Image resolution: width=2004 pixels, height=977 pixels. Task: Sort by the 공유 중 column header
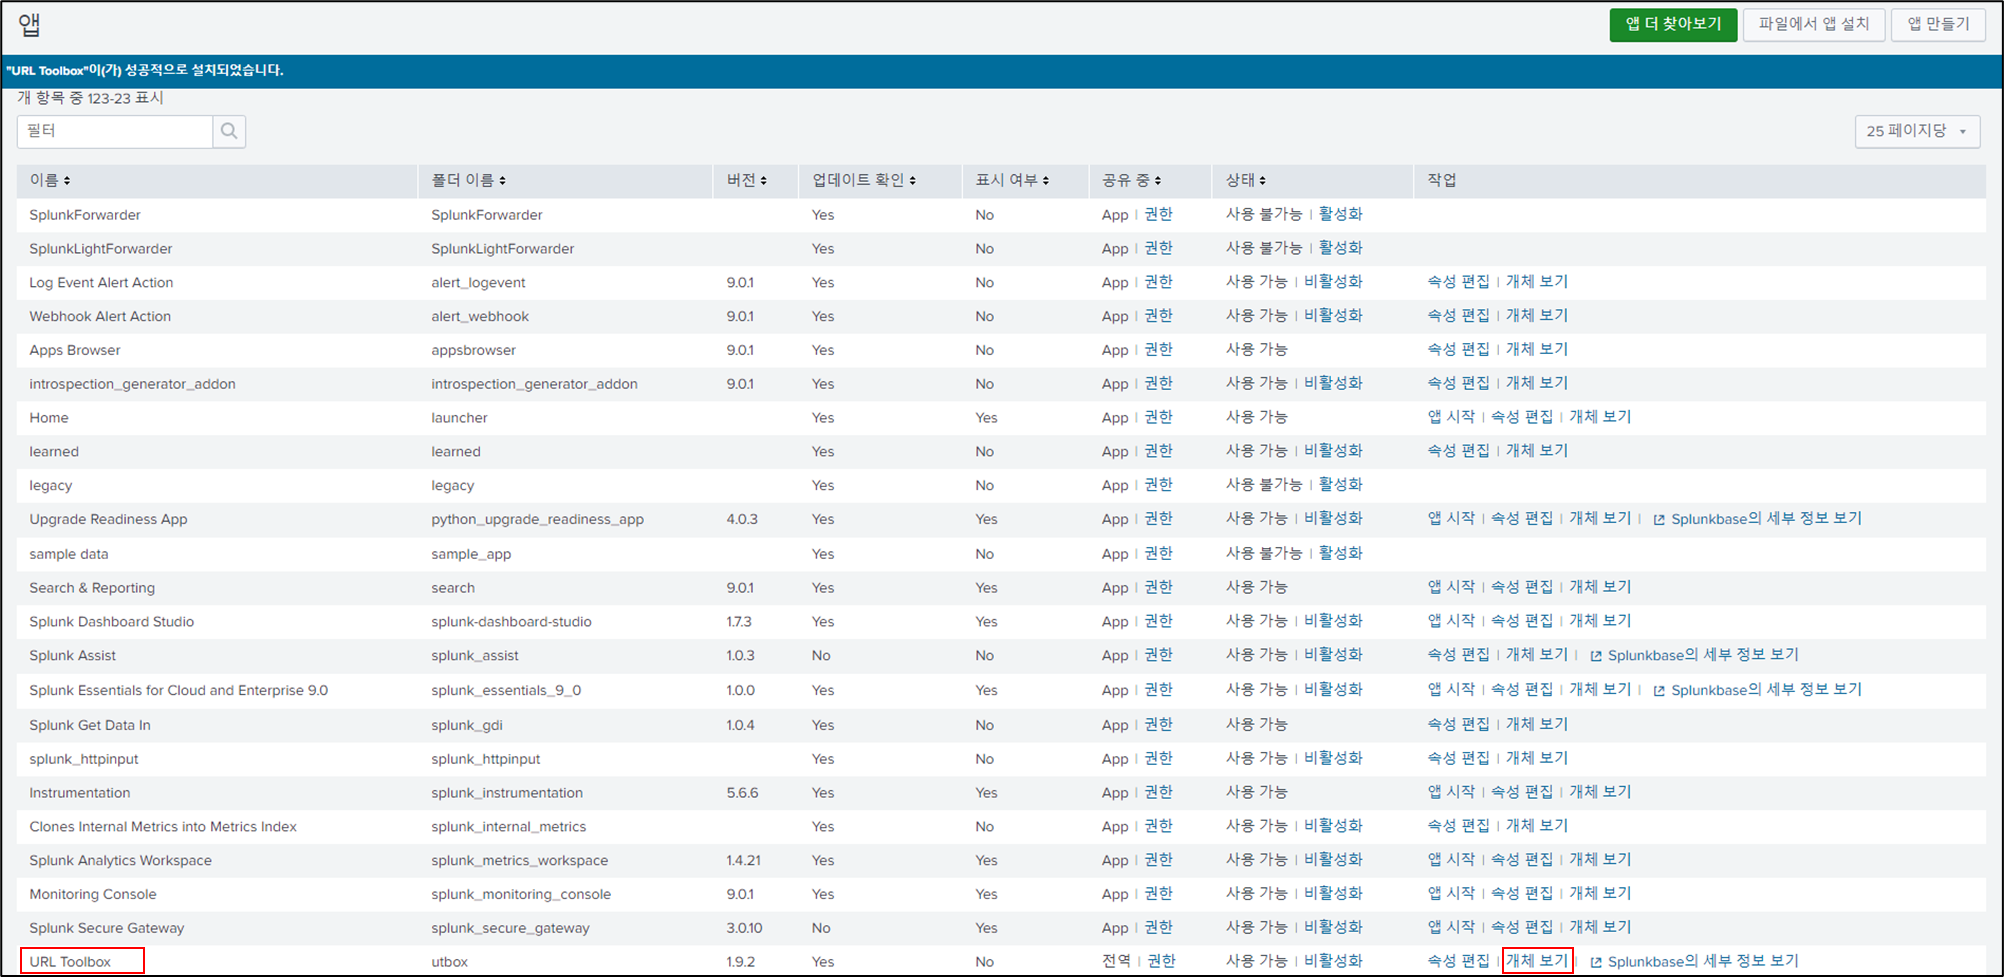click(x=1132, y=180)
